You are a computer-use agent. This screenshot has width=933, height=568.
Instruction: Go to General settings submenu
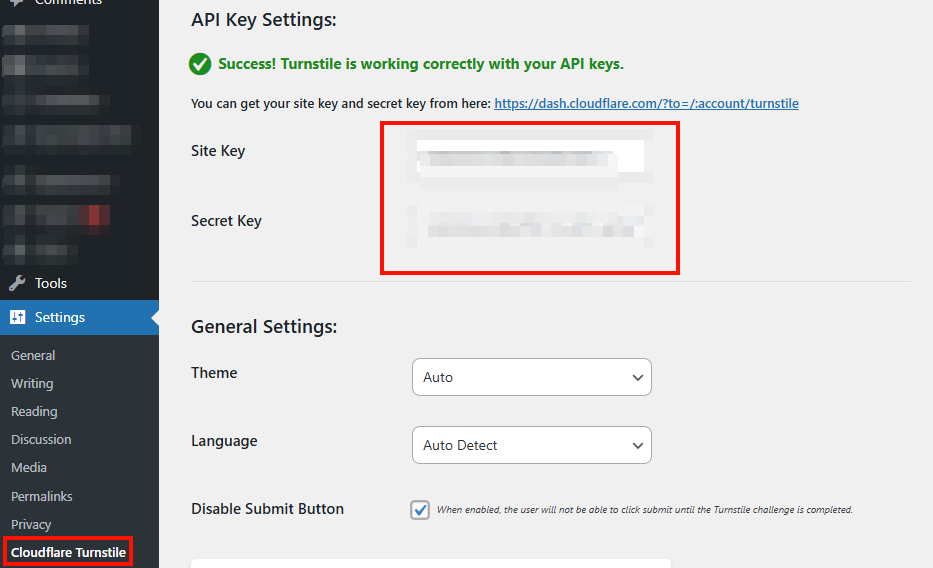(x=33, y=355)
